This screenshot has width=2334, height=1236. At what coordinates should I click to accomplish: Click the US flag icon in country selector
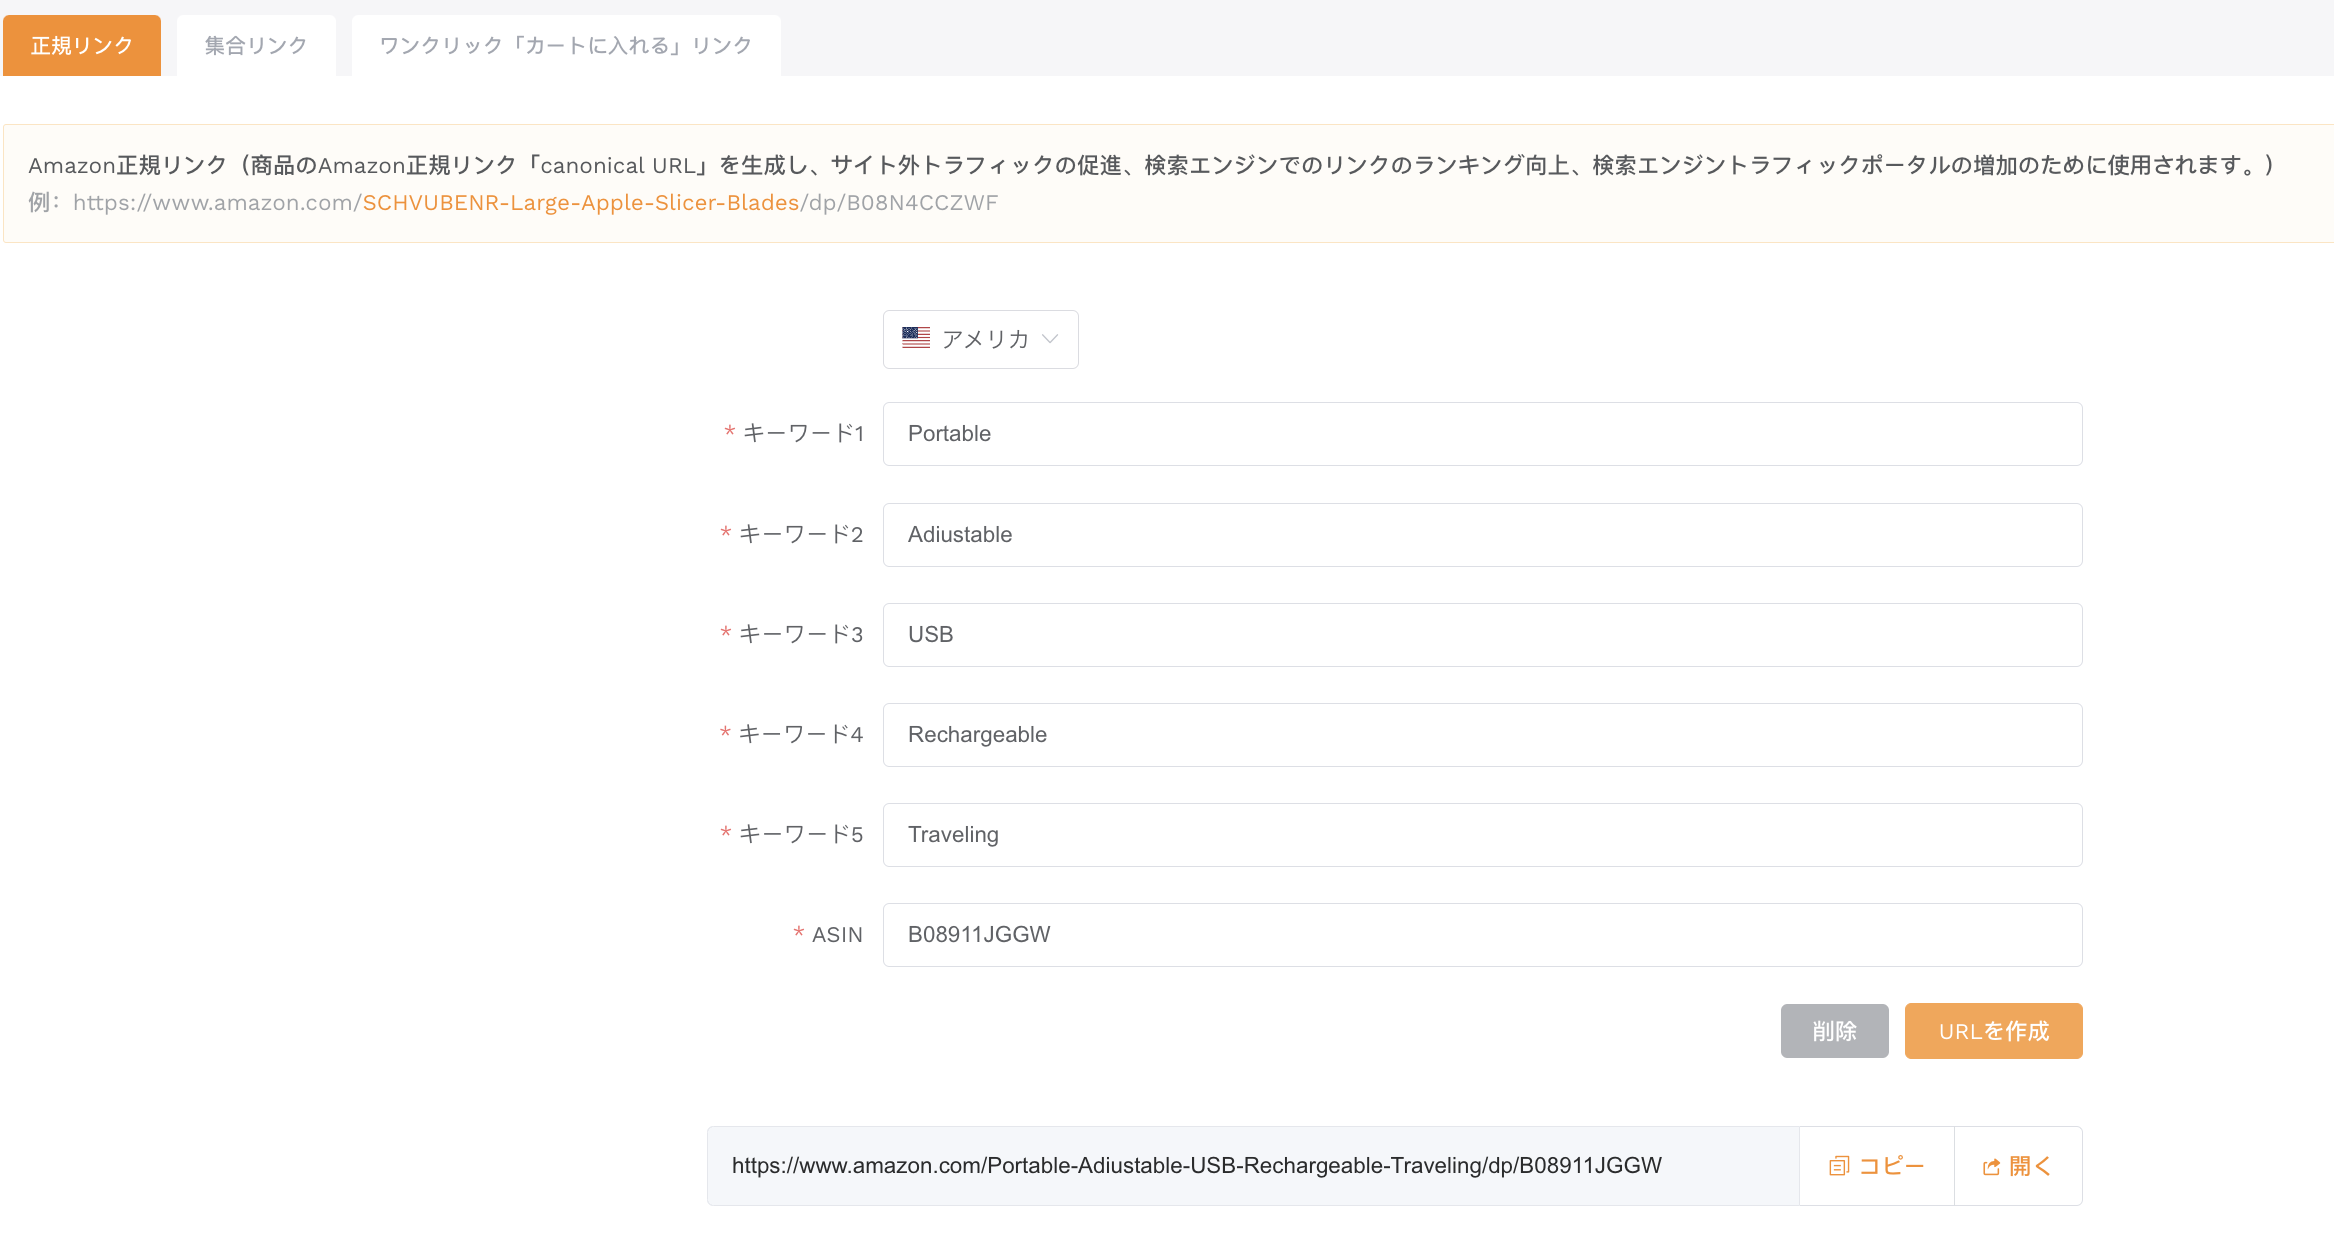[916, 338]
